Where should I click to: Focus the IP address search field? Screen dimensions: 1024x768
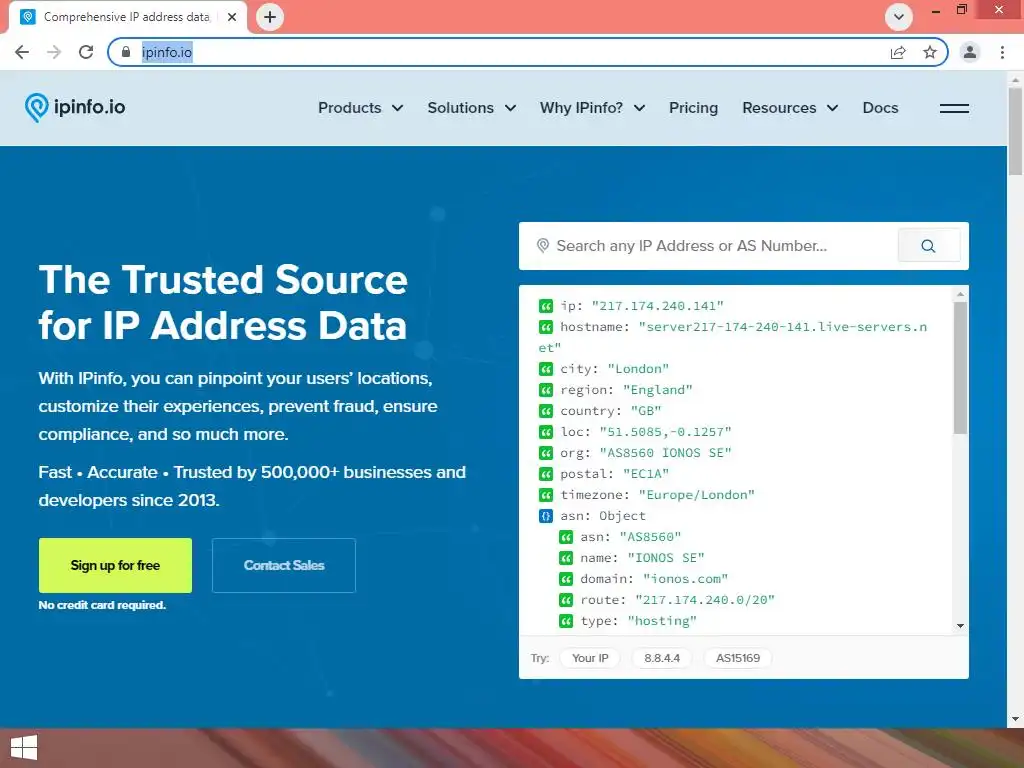click(x=709, y=246)
